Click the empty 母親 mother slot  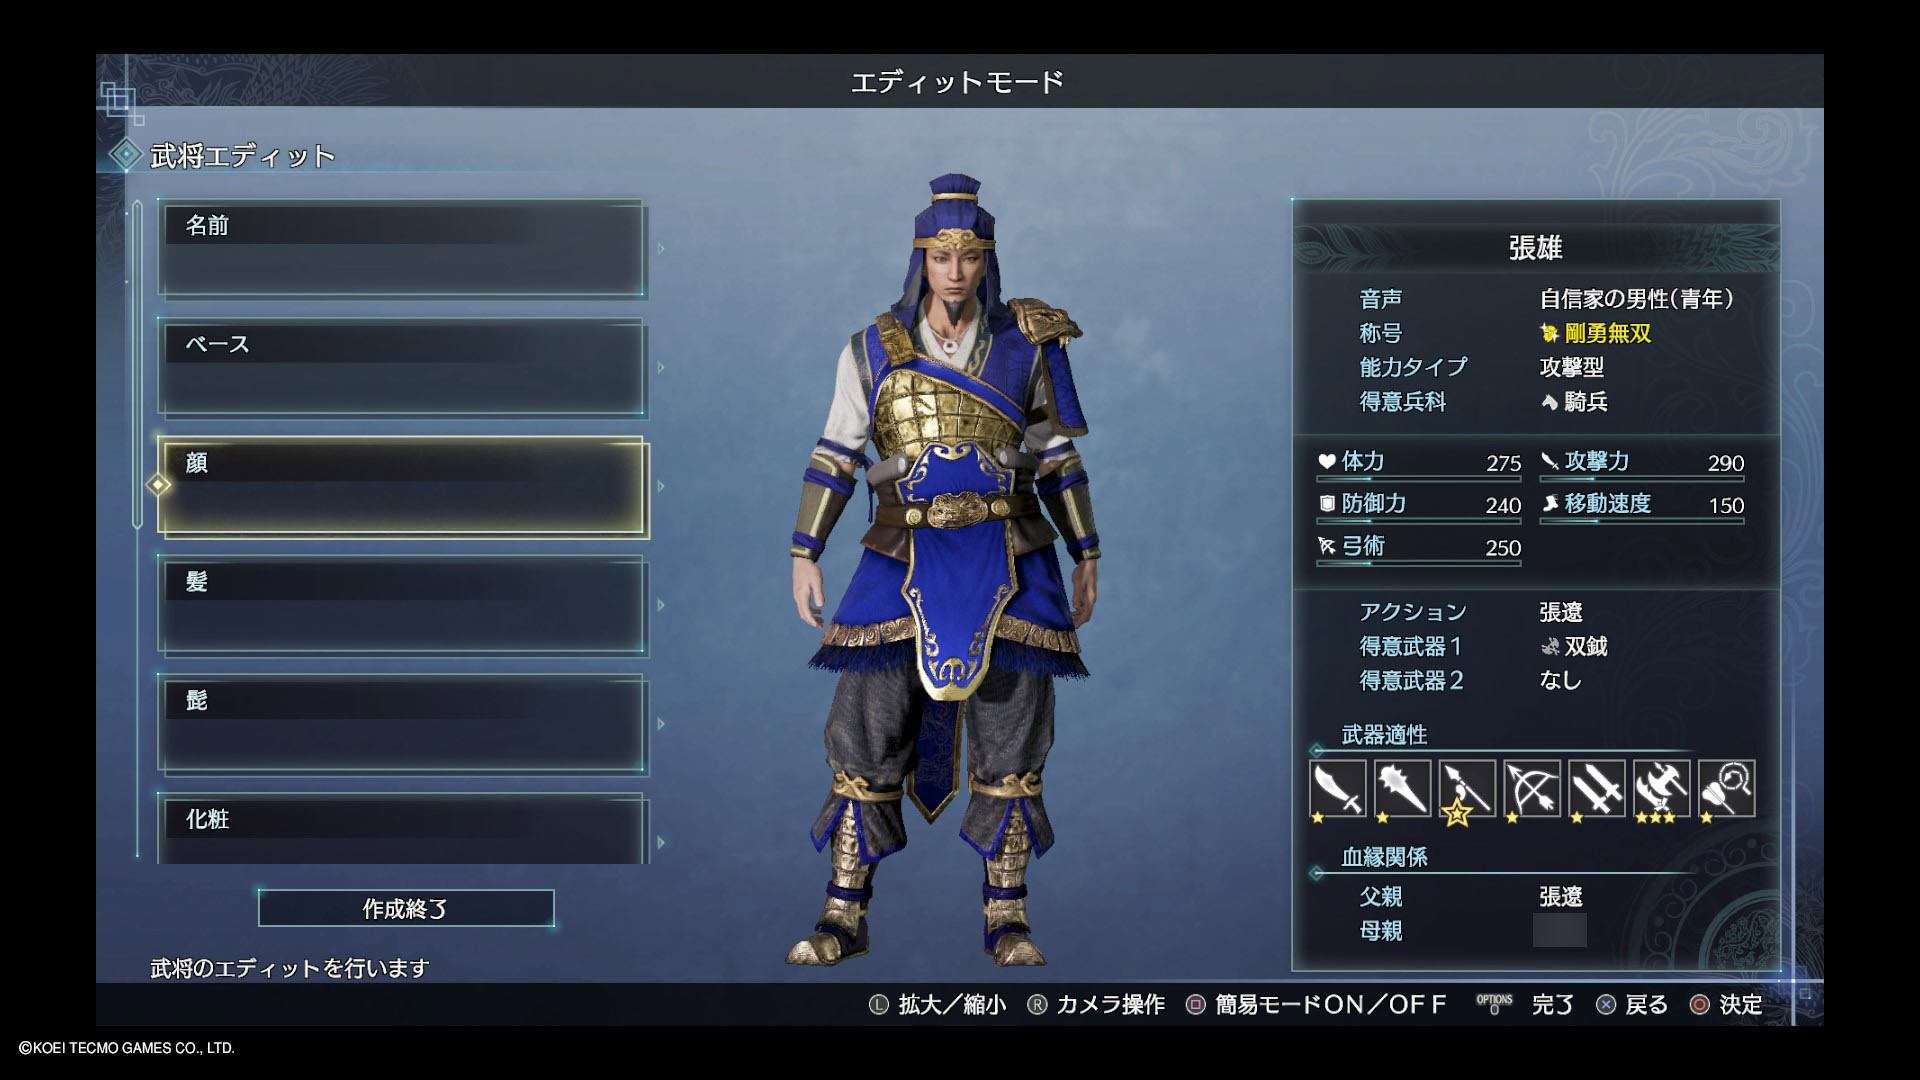(x=1560, y=930)
